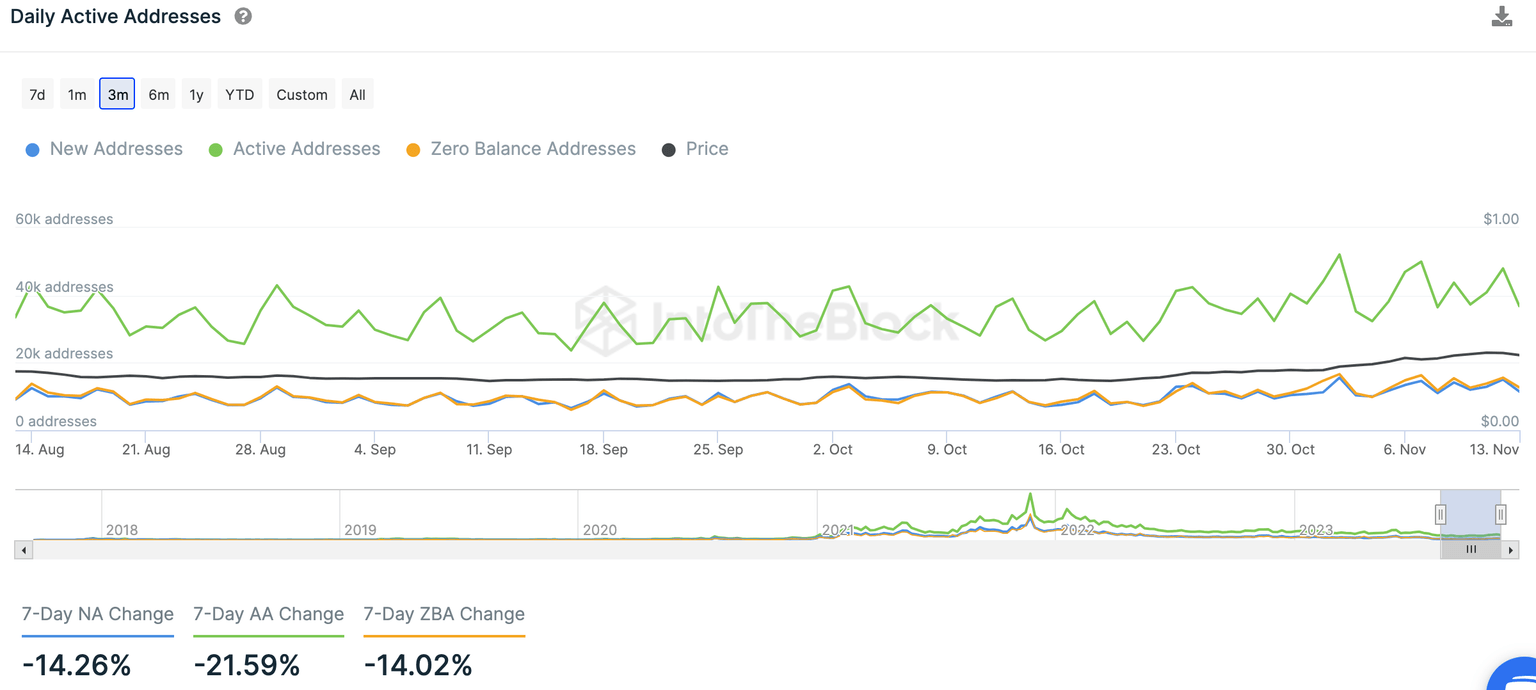1536x690 pixels.
Task: Switch to the 1m range
Action: (x=77, y=95)
